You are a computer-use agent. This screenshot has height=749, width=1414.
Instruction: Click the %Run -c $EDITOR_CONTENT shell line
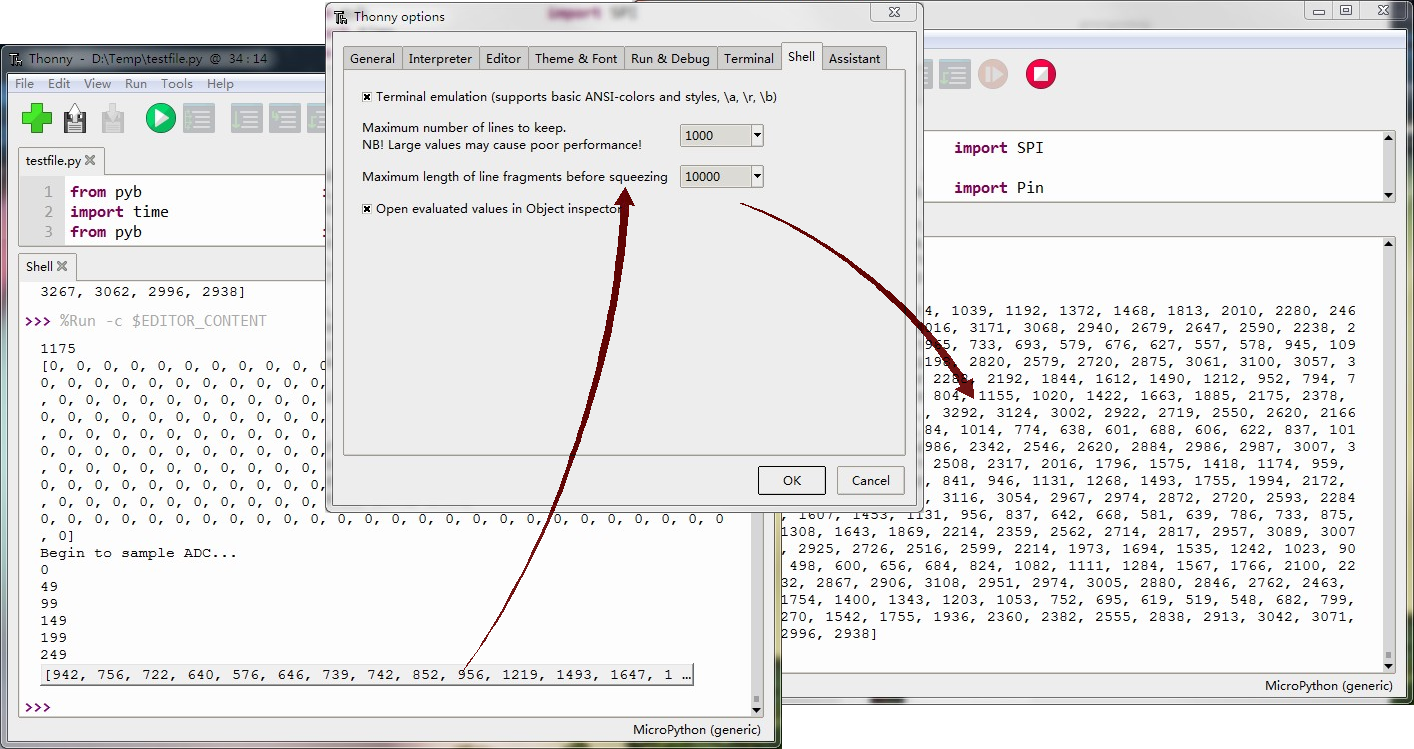tap(163, 321)
